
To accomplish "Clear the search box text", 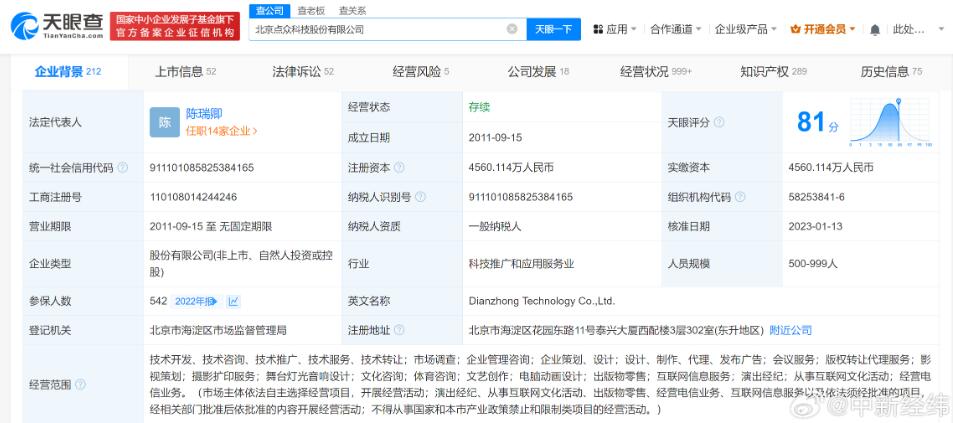I will pyautogui.click(x=512, y=30).
